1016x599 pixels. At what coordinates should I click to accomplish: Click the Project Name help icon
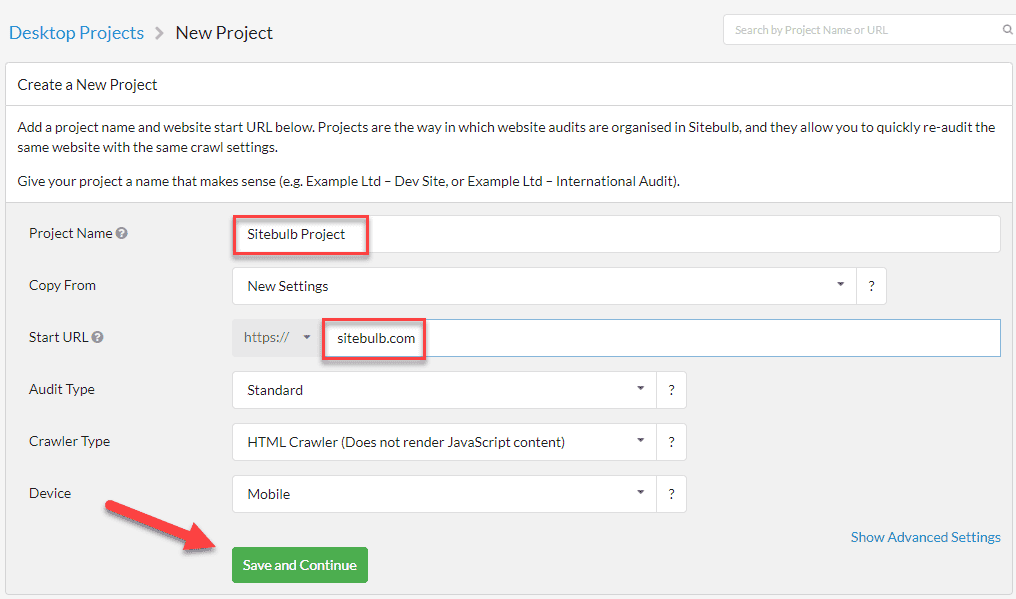tap(121, 233)
